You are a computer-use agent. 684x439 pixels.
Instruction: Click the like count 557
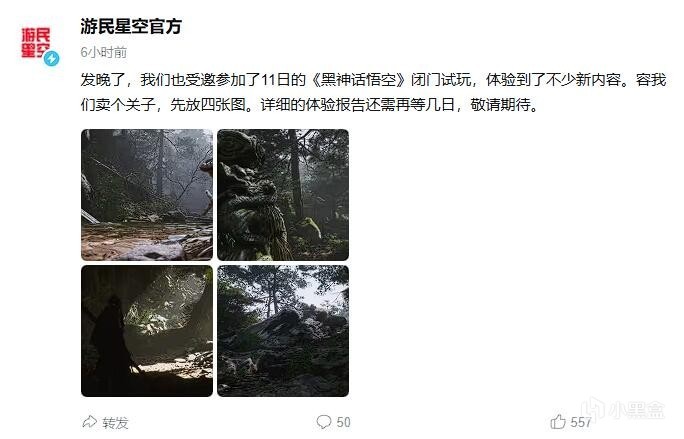tap(581, 422)
